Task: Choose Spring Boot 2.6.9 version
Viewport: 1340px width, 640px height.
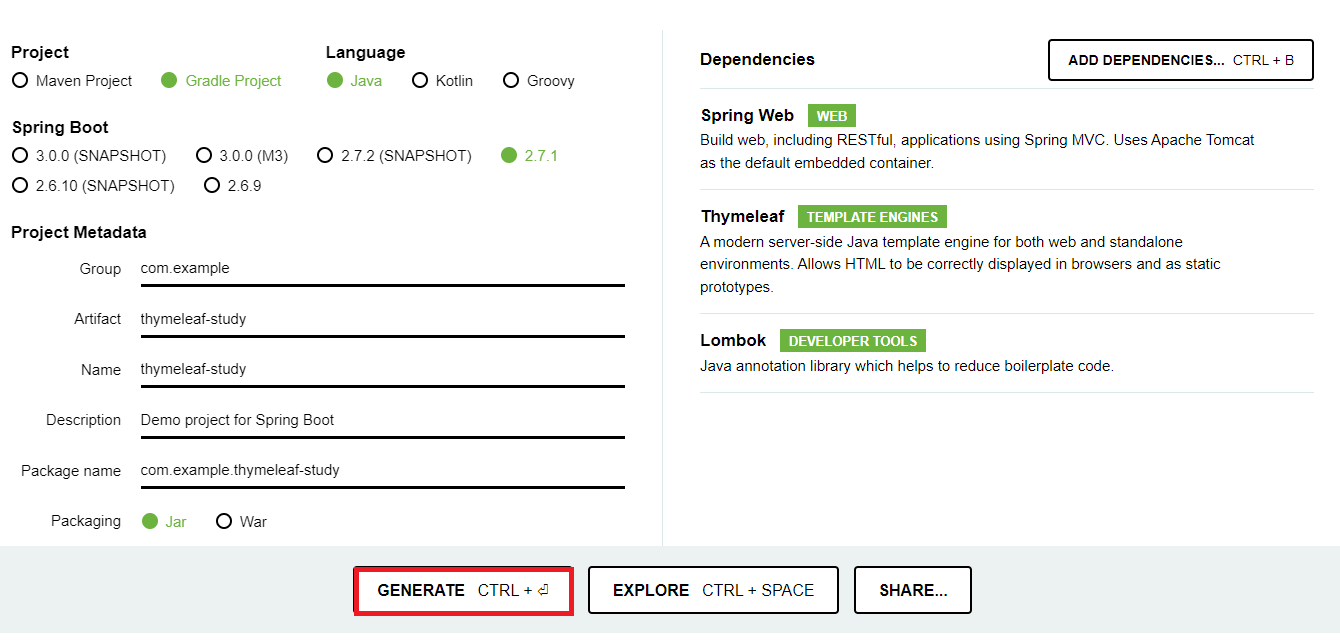Action: pos(233,186)
